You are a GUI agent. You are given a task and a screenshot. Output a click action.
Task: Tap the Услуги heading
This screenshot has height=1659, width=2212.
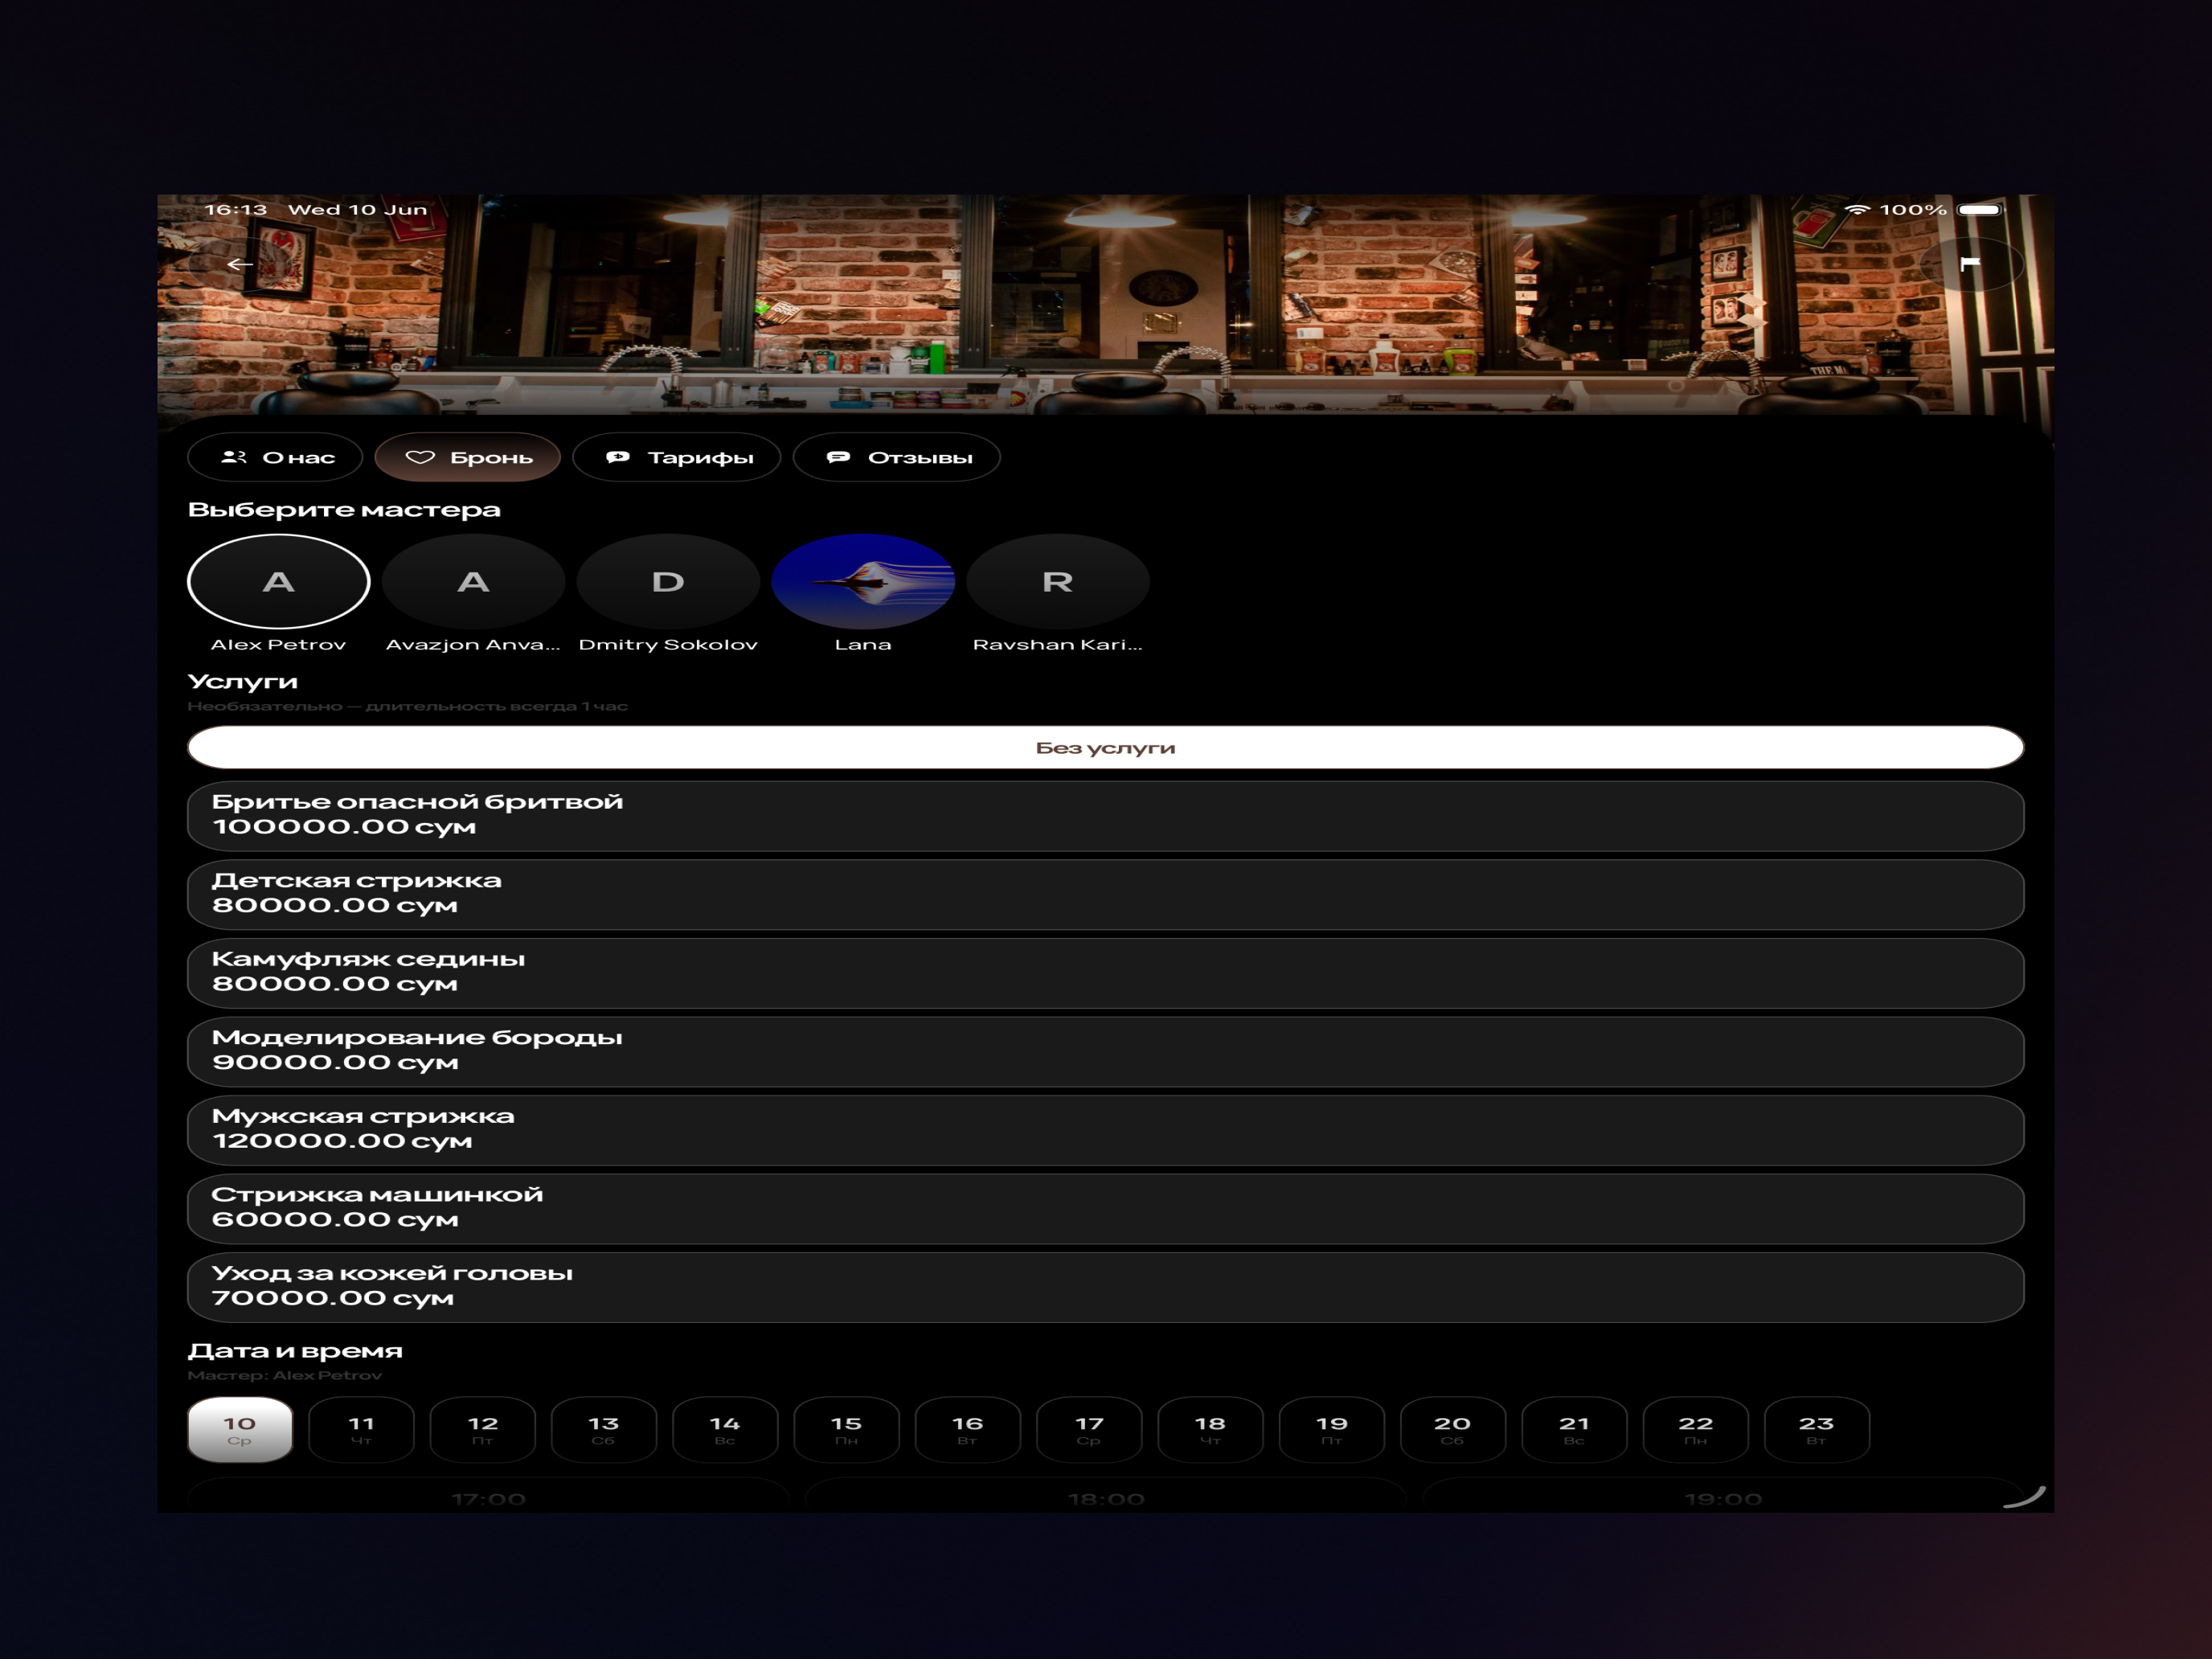[243, 682]
